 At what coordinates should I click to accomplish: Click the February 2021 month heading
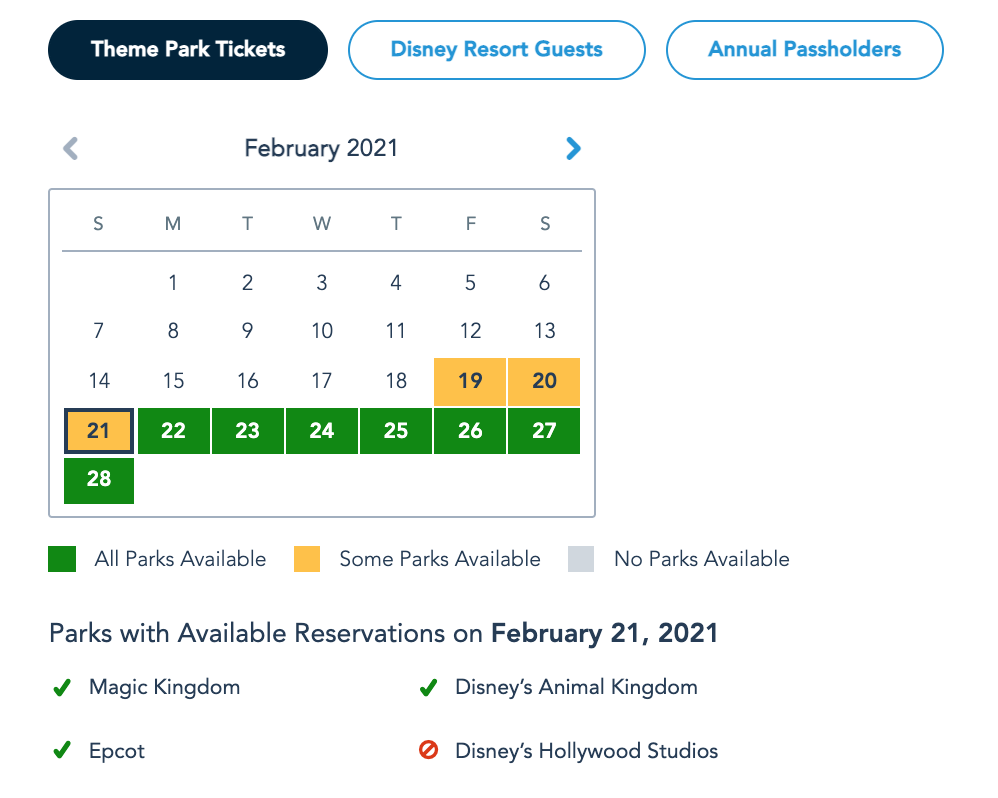[x=321, y=149]
